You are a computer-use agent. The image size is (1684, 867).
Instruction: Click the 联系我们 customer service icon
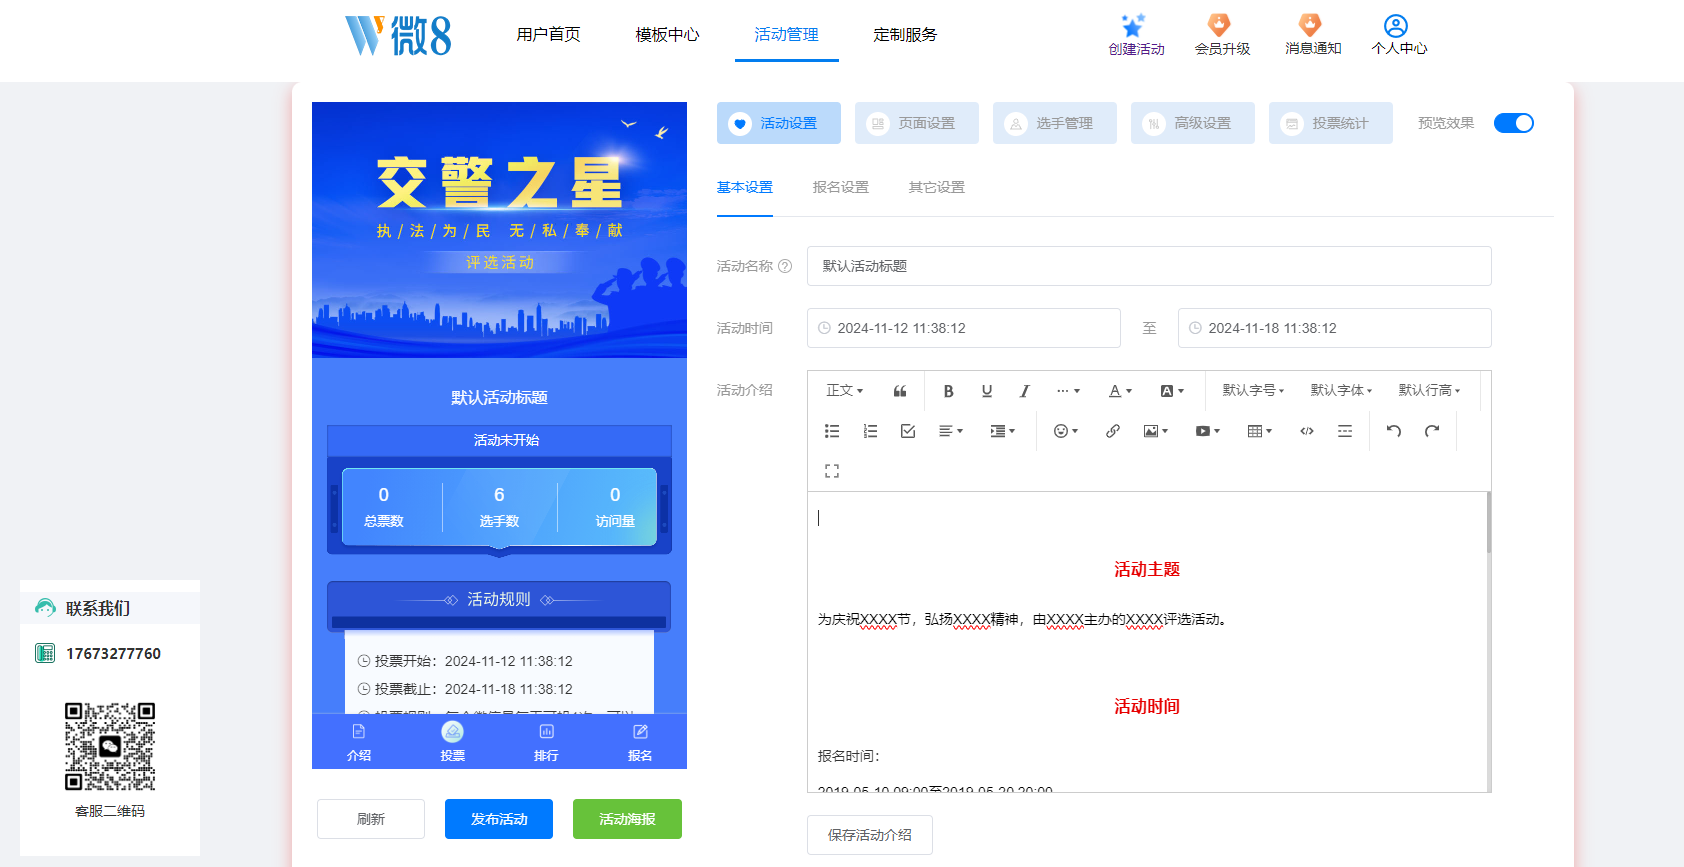pyautogui.click(x=45, y=608)
